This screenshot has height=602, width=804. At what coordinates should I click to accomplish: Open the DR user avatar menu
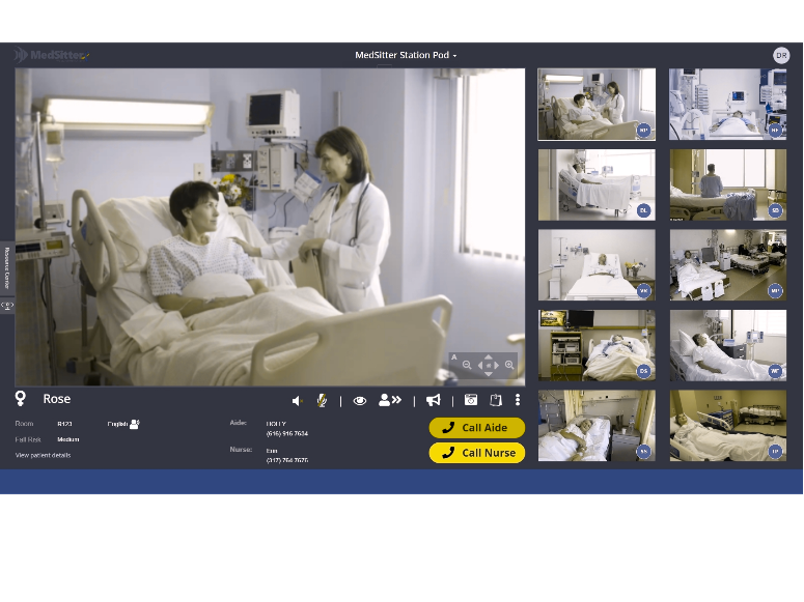click(x=781, y=55)
